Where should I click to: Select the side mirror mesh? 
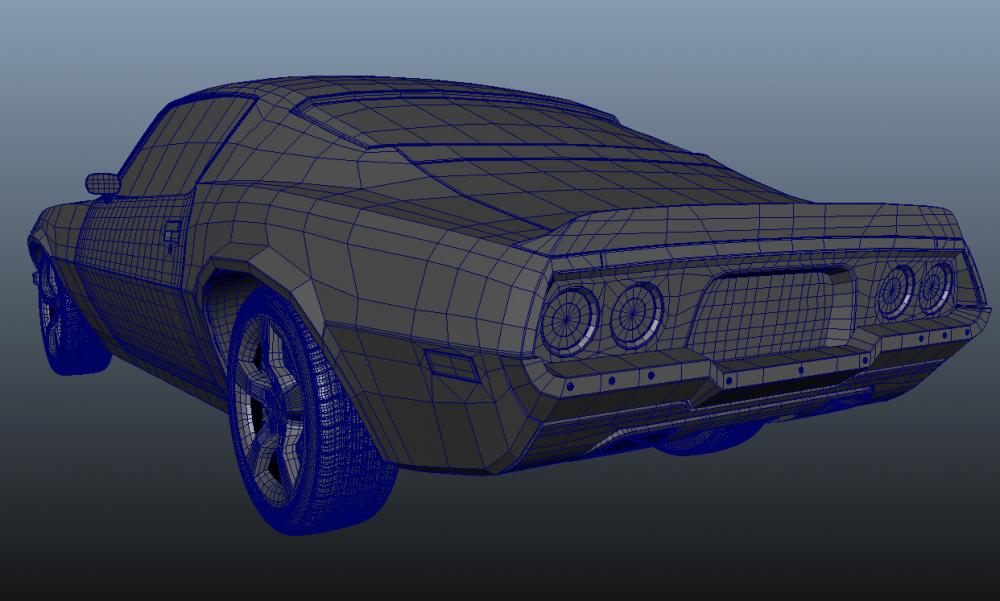[x=103, y=184]
